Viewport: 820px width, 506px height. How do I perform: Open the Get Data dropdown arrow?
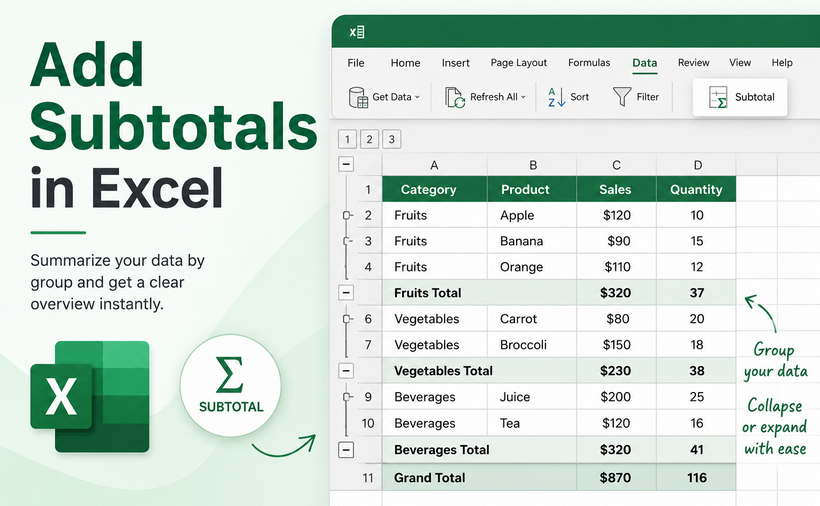click(417, 97)
